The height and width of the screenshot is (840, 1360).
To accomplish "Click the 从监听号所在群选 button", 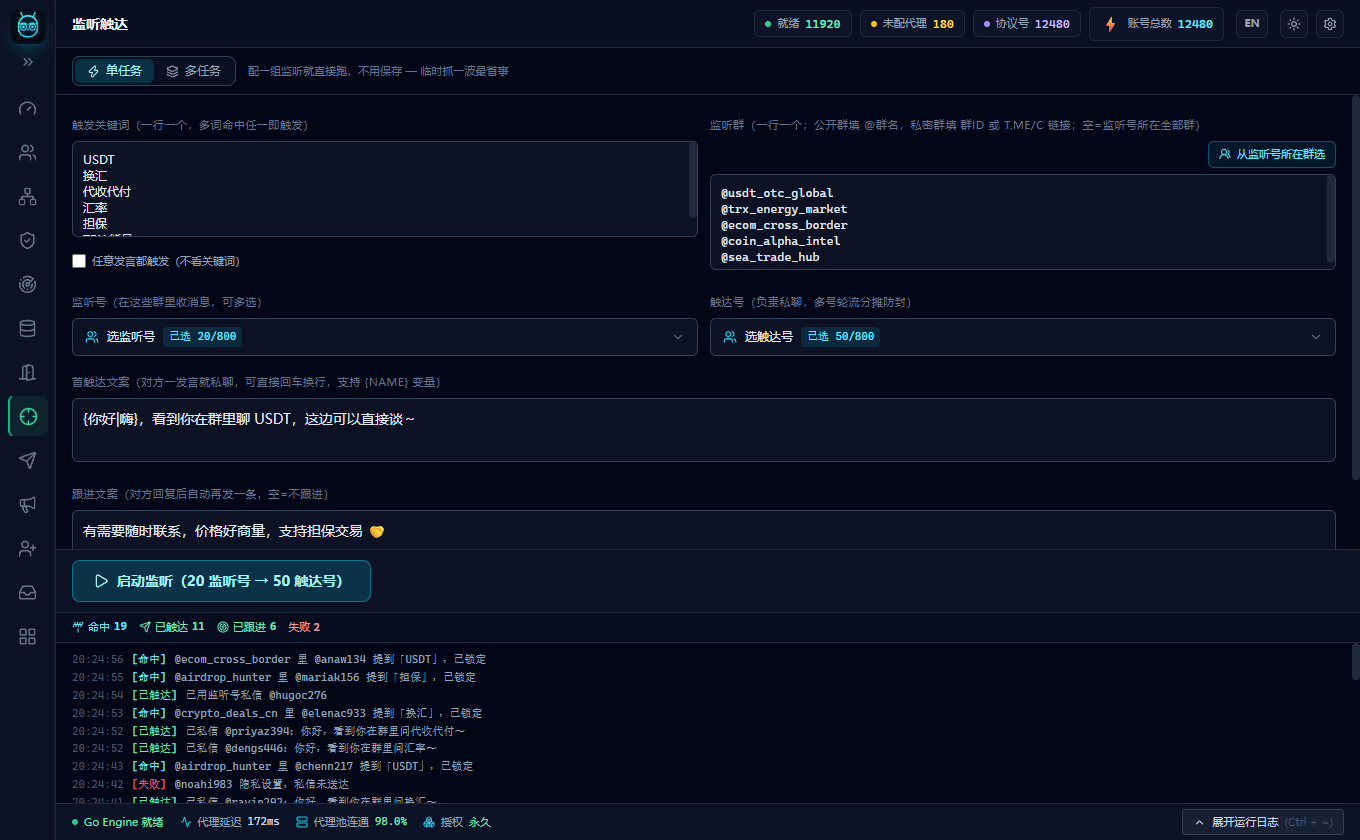I will 1272,154.
